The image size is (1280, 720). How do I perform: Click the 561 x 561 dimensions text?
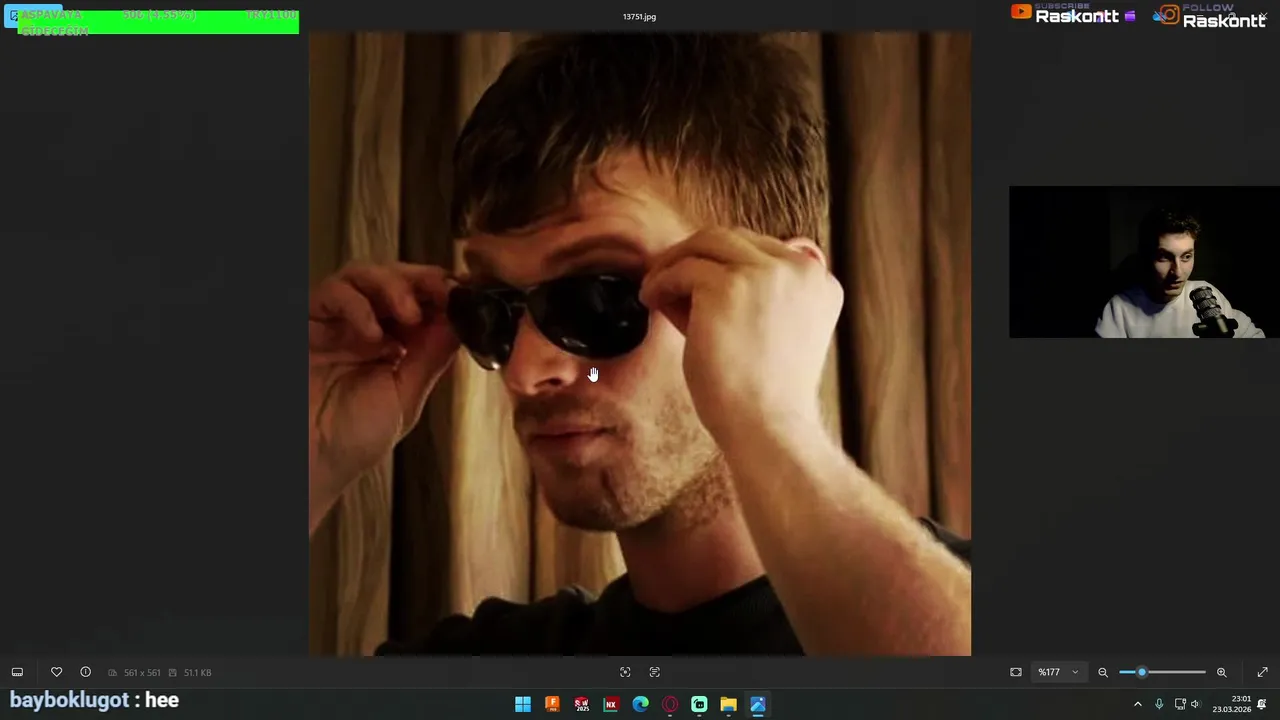pyautogui.click(x=142, y=673)
